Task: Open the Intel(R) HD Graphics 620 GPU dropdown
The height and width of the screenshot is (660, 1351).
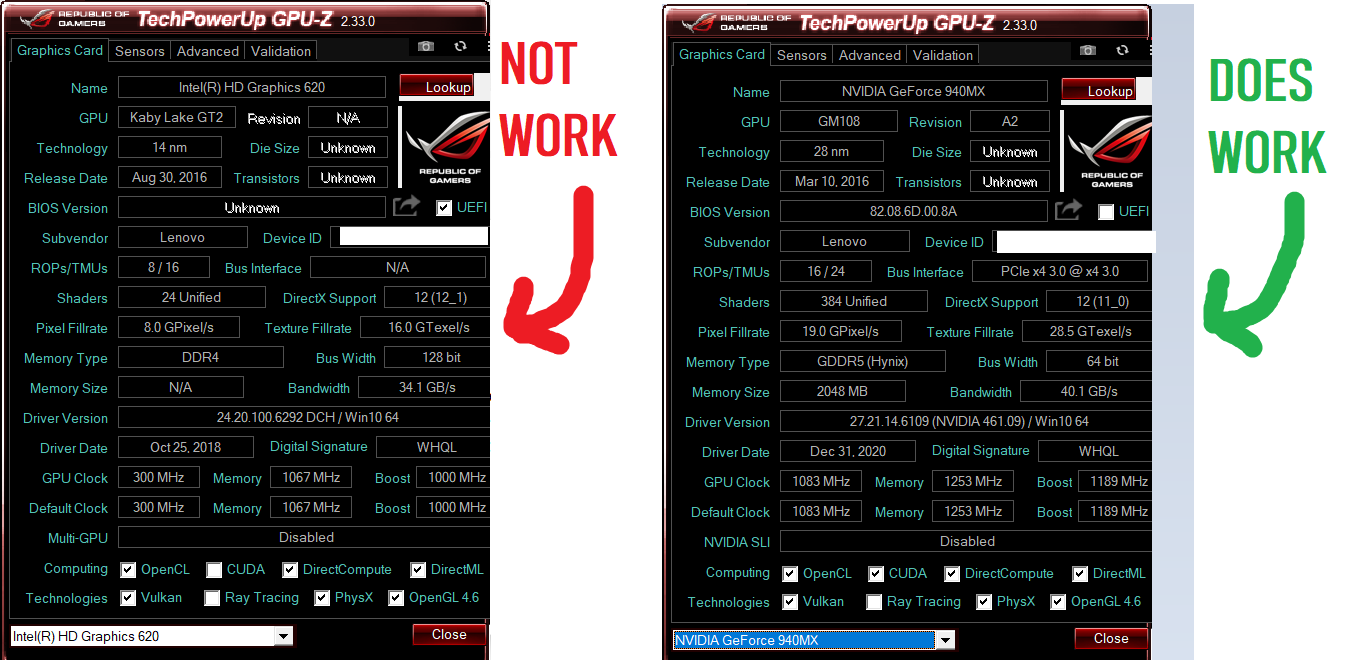Action: [x=151, y=636]
